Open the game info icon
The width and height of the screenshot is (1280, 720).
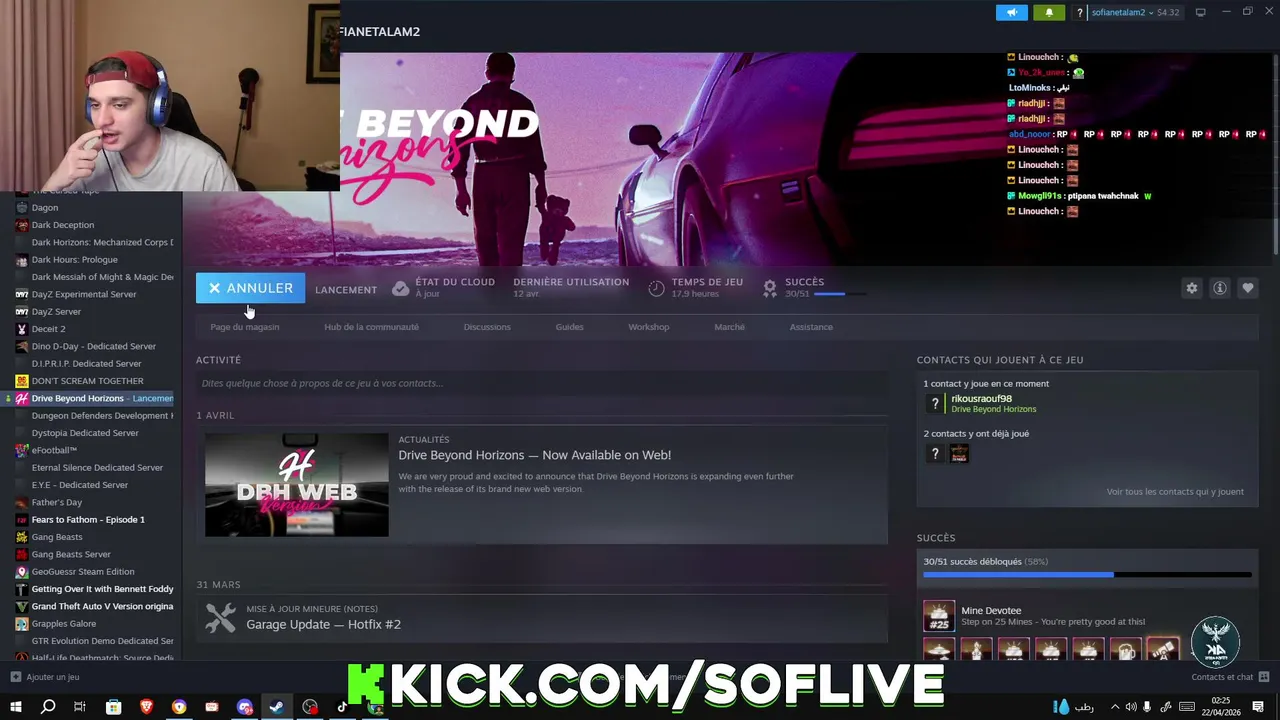point(1220,288)
